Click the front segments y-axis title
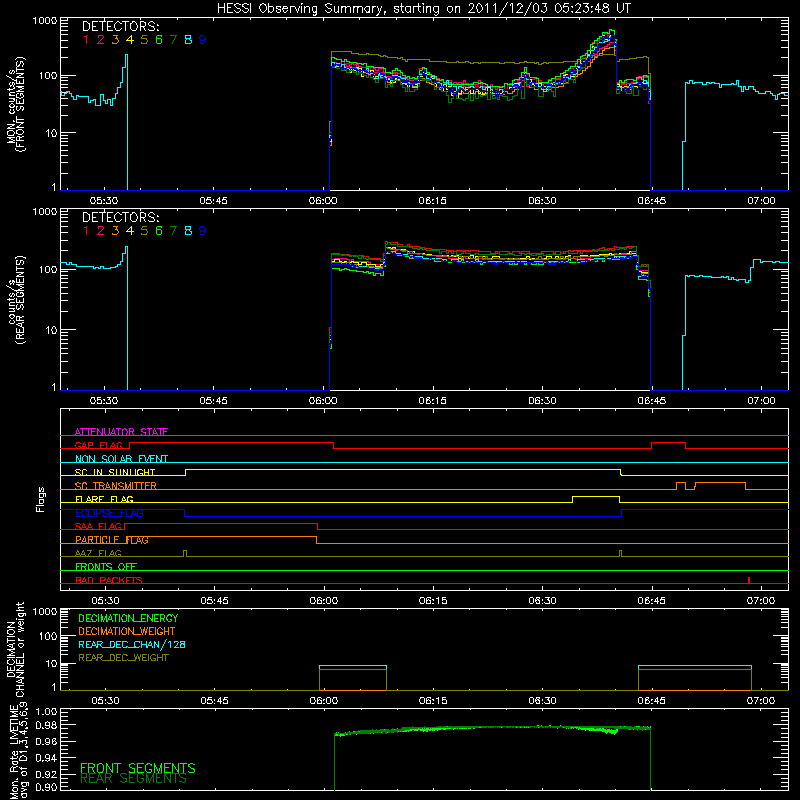This screenshot has width=800, height=800. pos(16,104)
